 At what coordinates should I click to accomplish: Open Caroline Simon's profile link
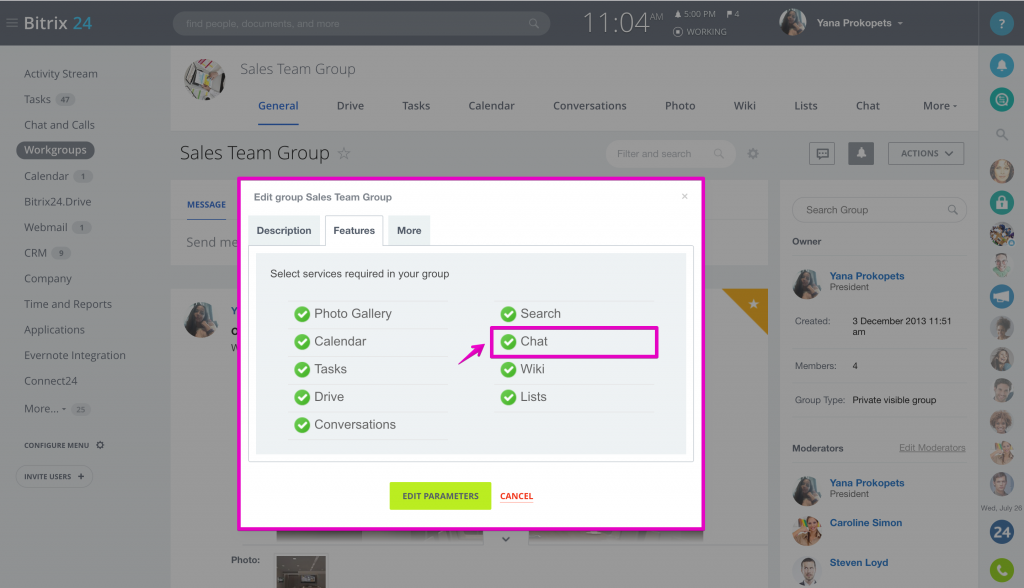click(x=865, y=523)
